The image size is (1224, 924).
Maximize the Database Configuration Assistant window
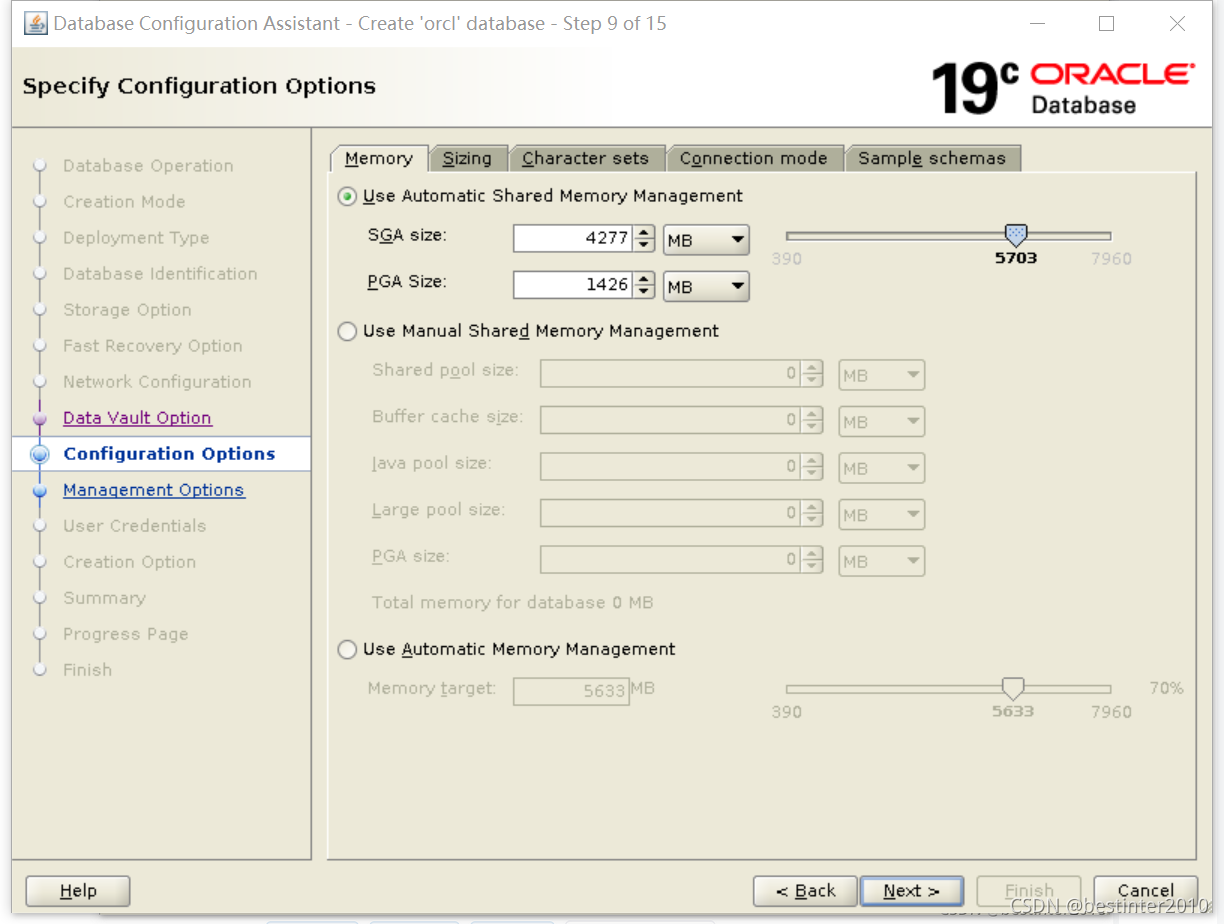(x=1106, y=23)
